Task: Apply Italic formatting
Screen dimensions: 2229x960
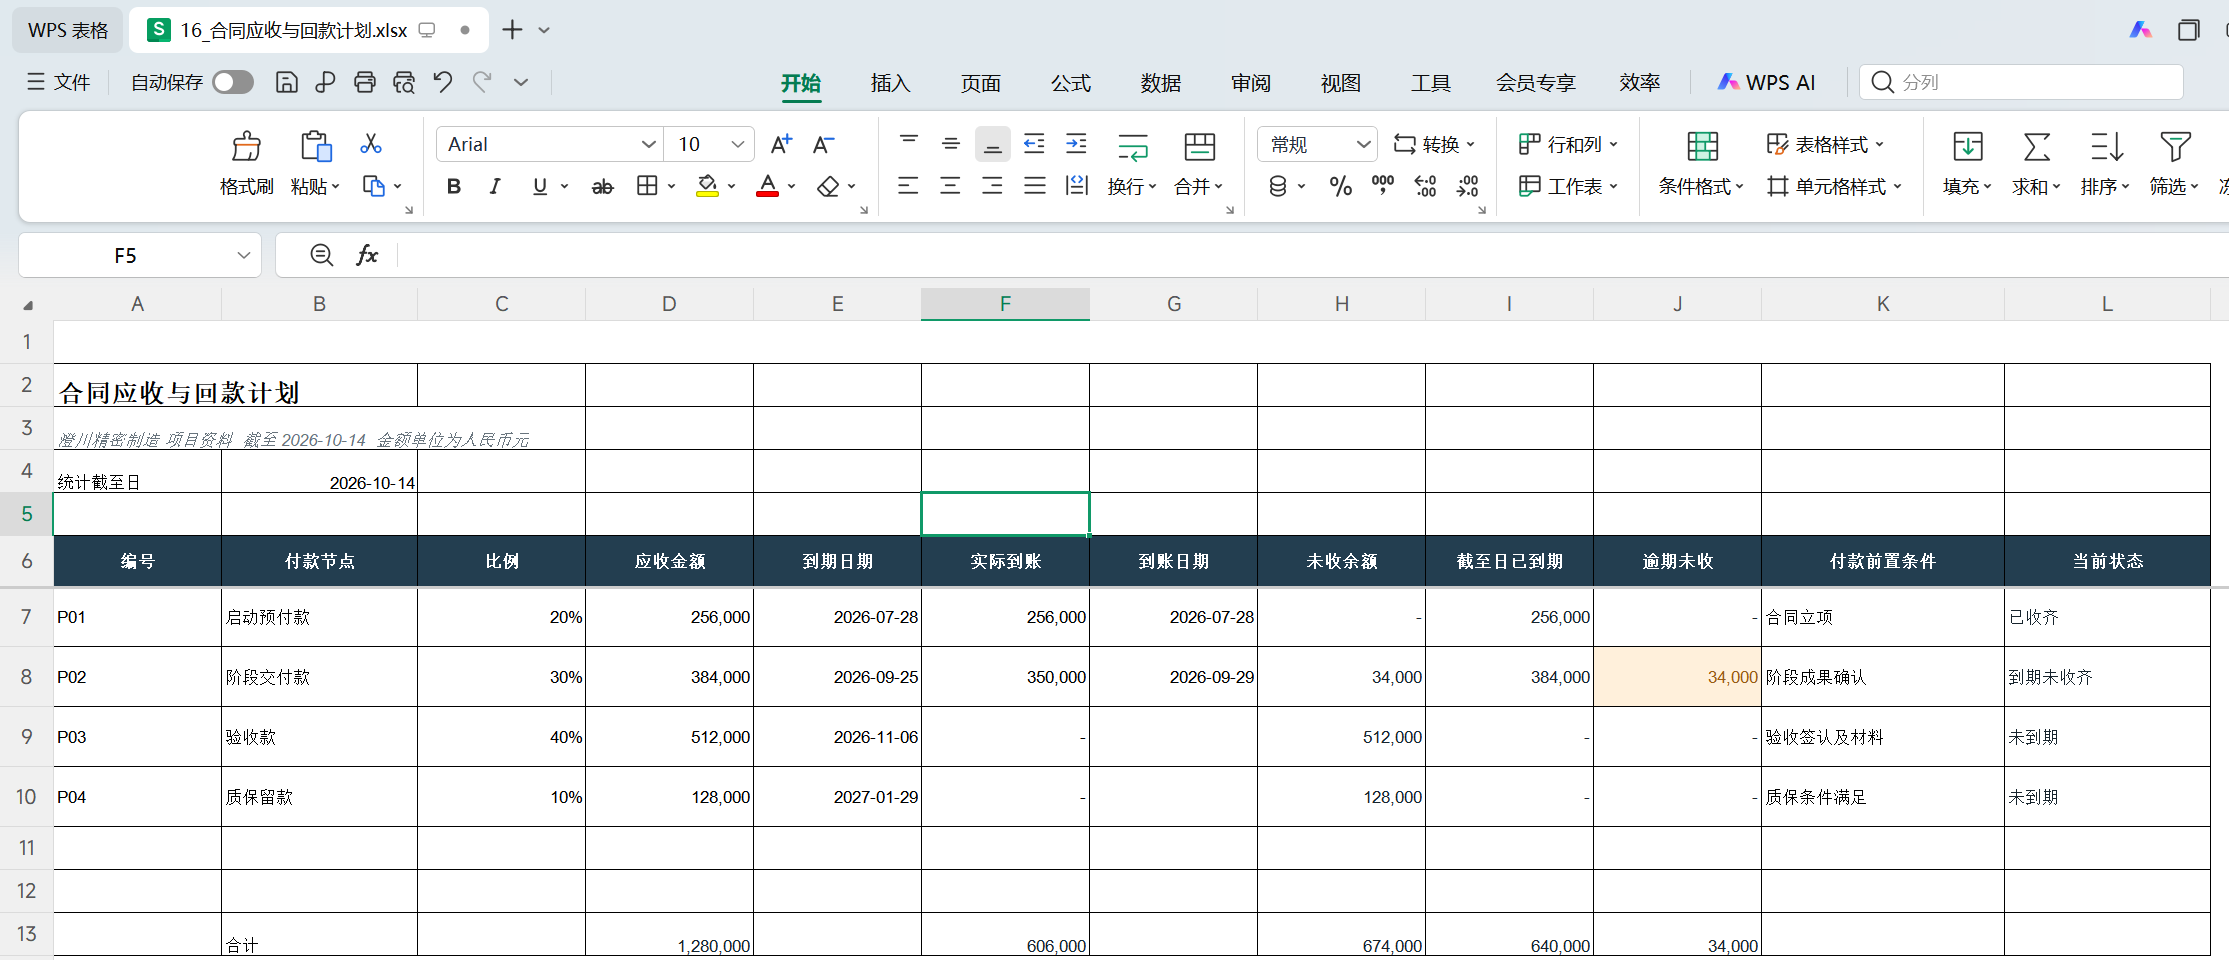Action: coord(495,186)
